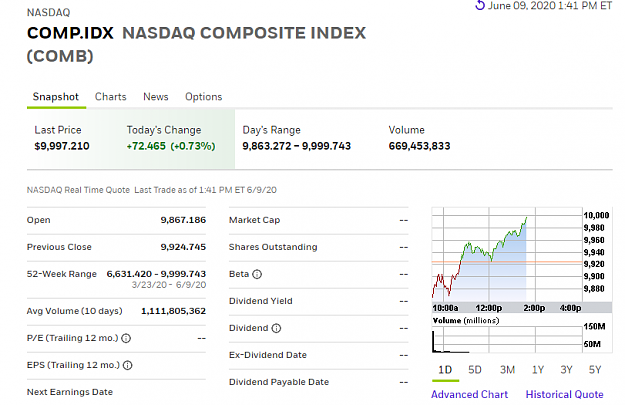
Task: Click the intraday price chart
Action: pyautogui.click(x=507, y=254)
